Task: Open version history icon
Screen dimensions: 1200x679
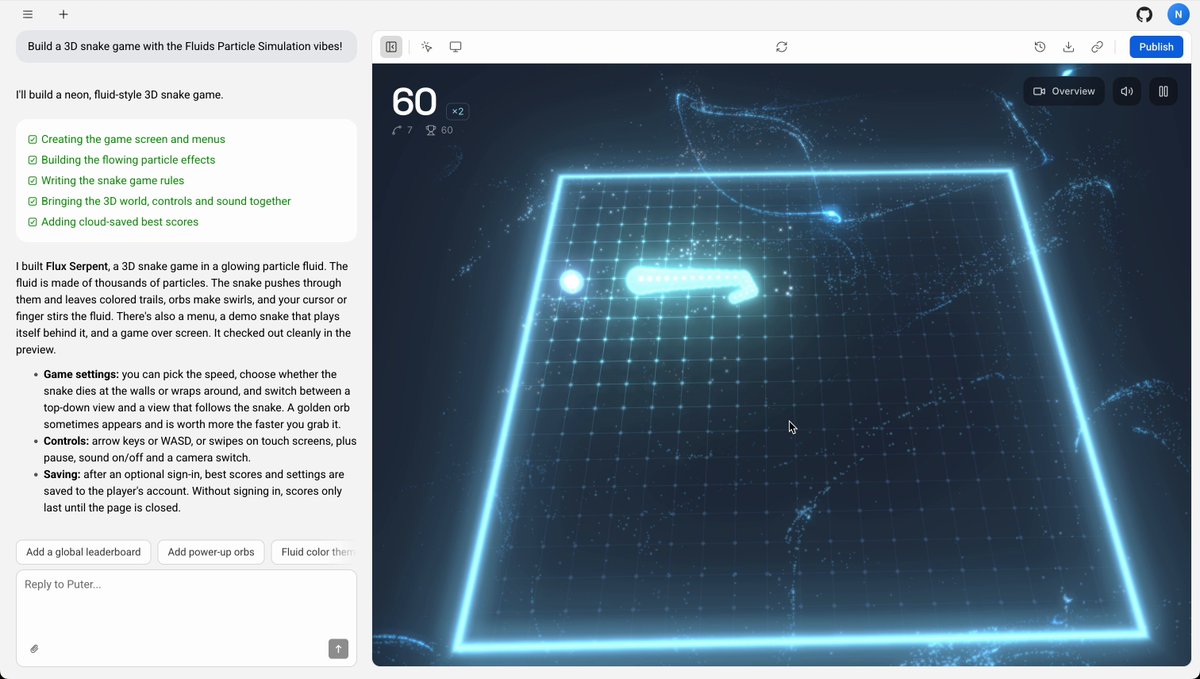Action: click(1040, 47)
